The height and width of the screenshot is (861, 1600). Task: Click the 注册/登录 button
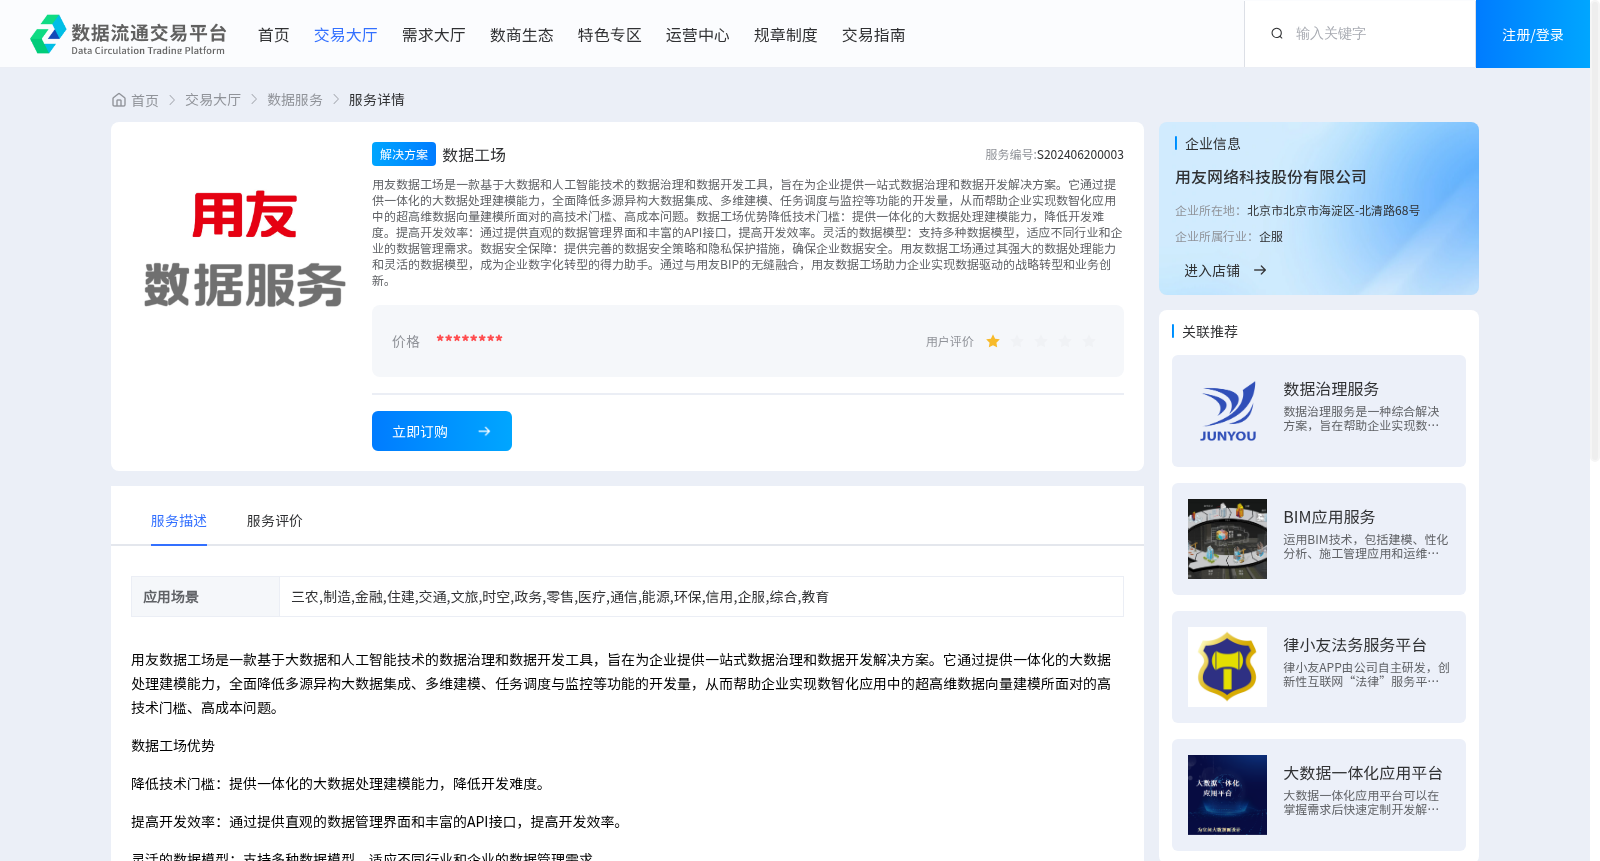tap(1533, 34)
